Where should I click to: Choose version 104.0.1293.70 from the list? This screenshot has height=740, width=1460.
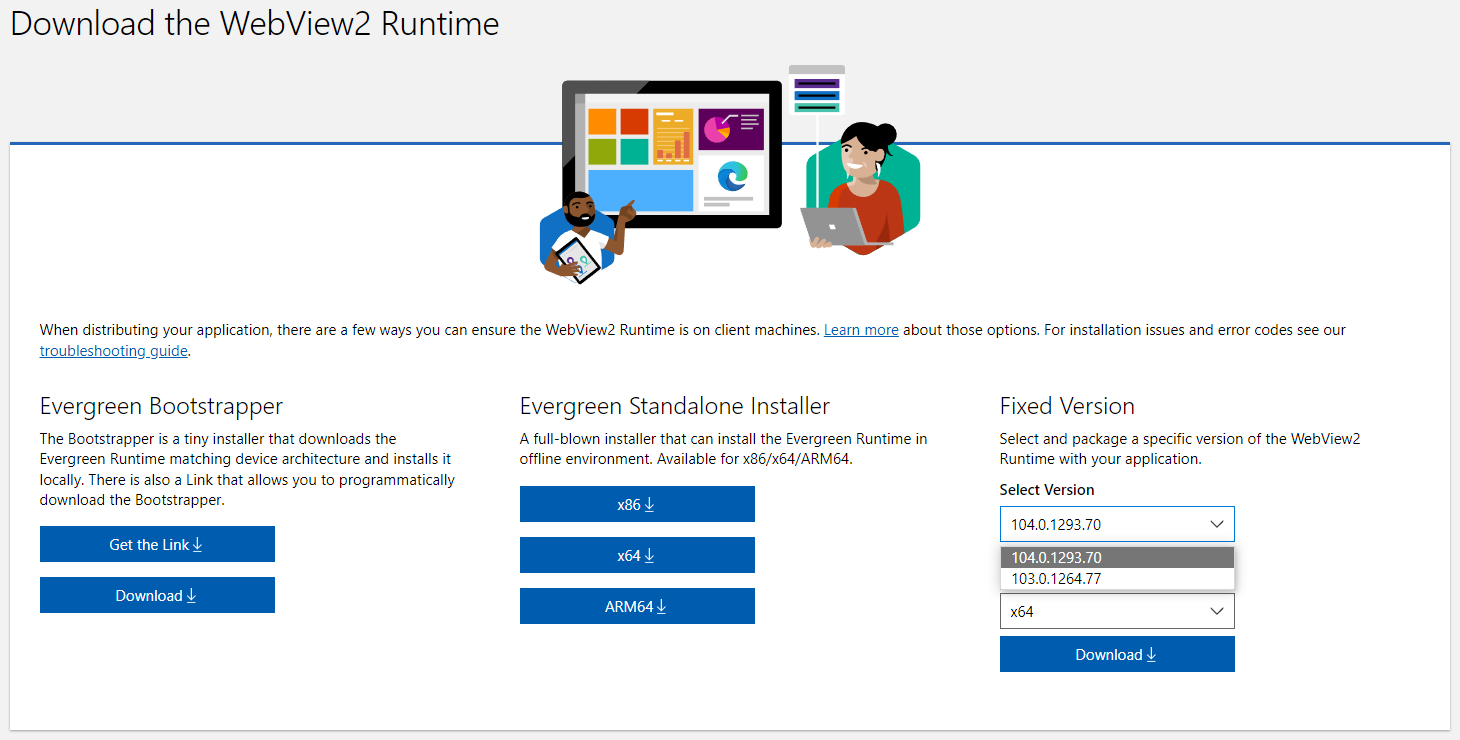tap(1117, 558)
